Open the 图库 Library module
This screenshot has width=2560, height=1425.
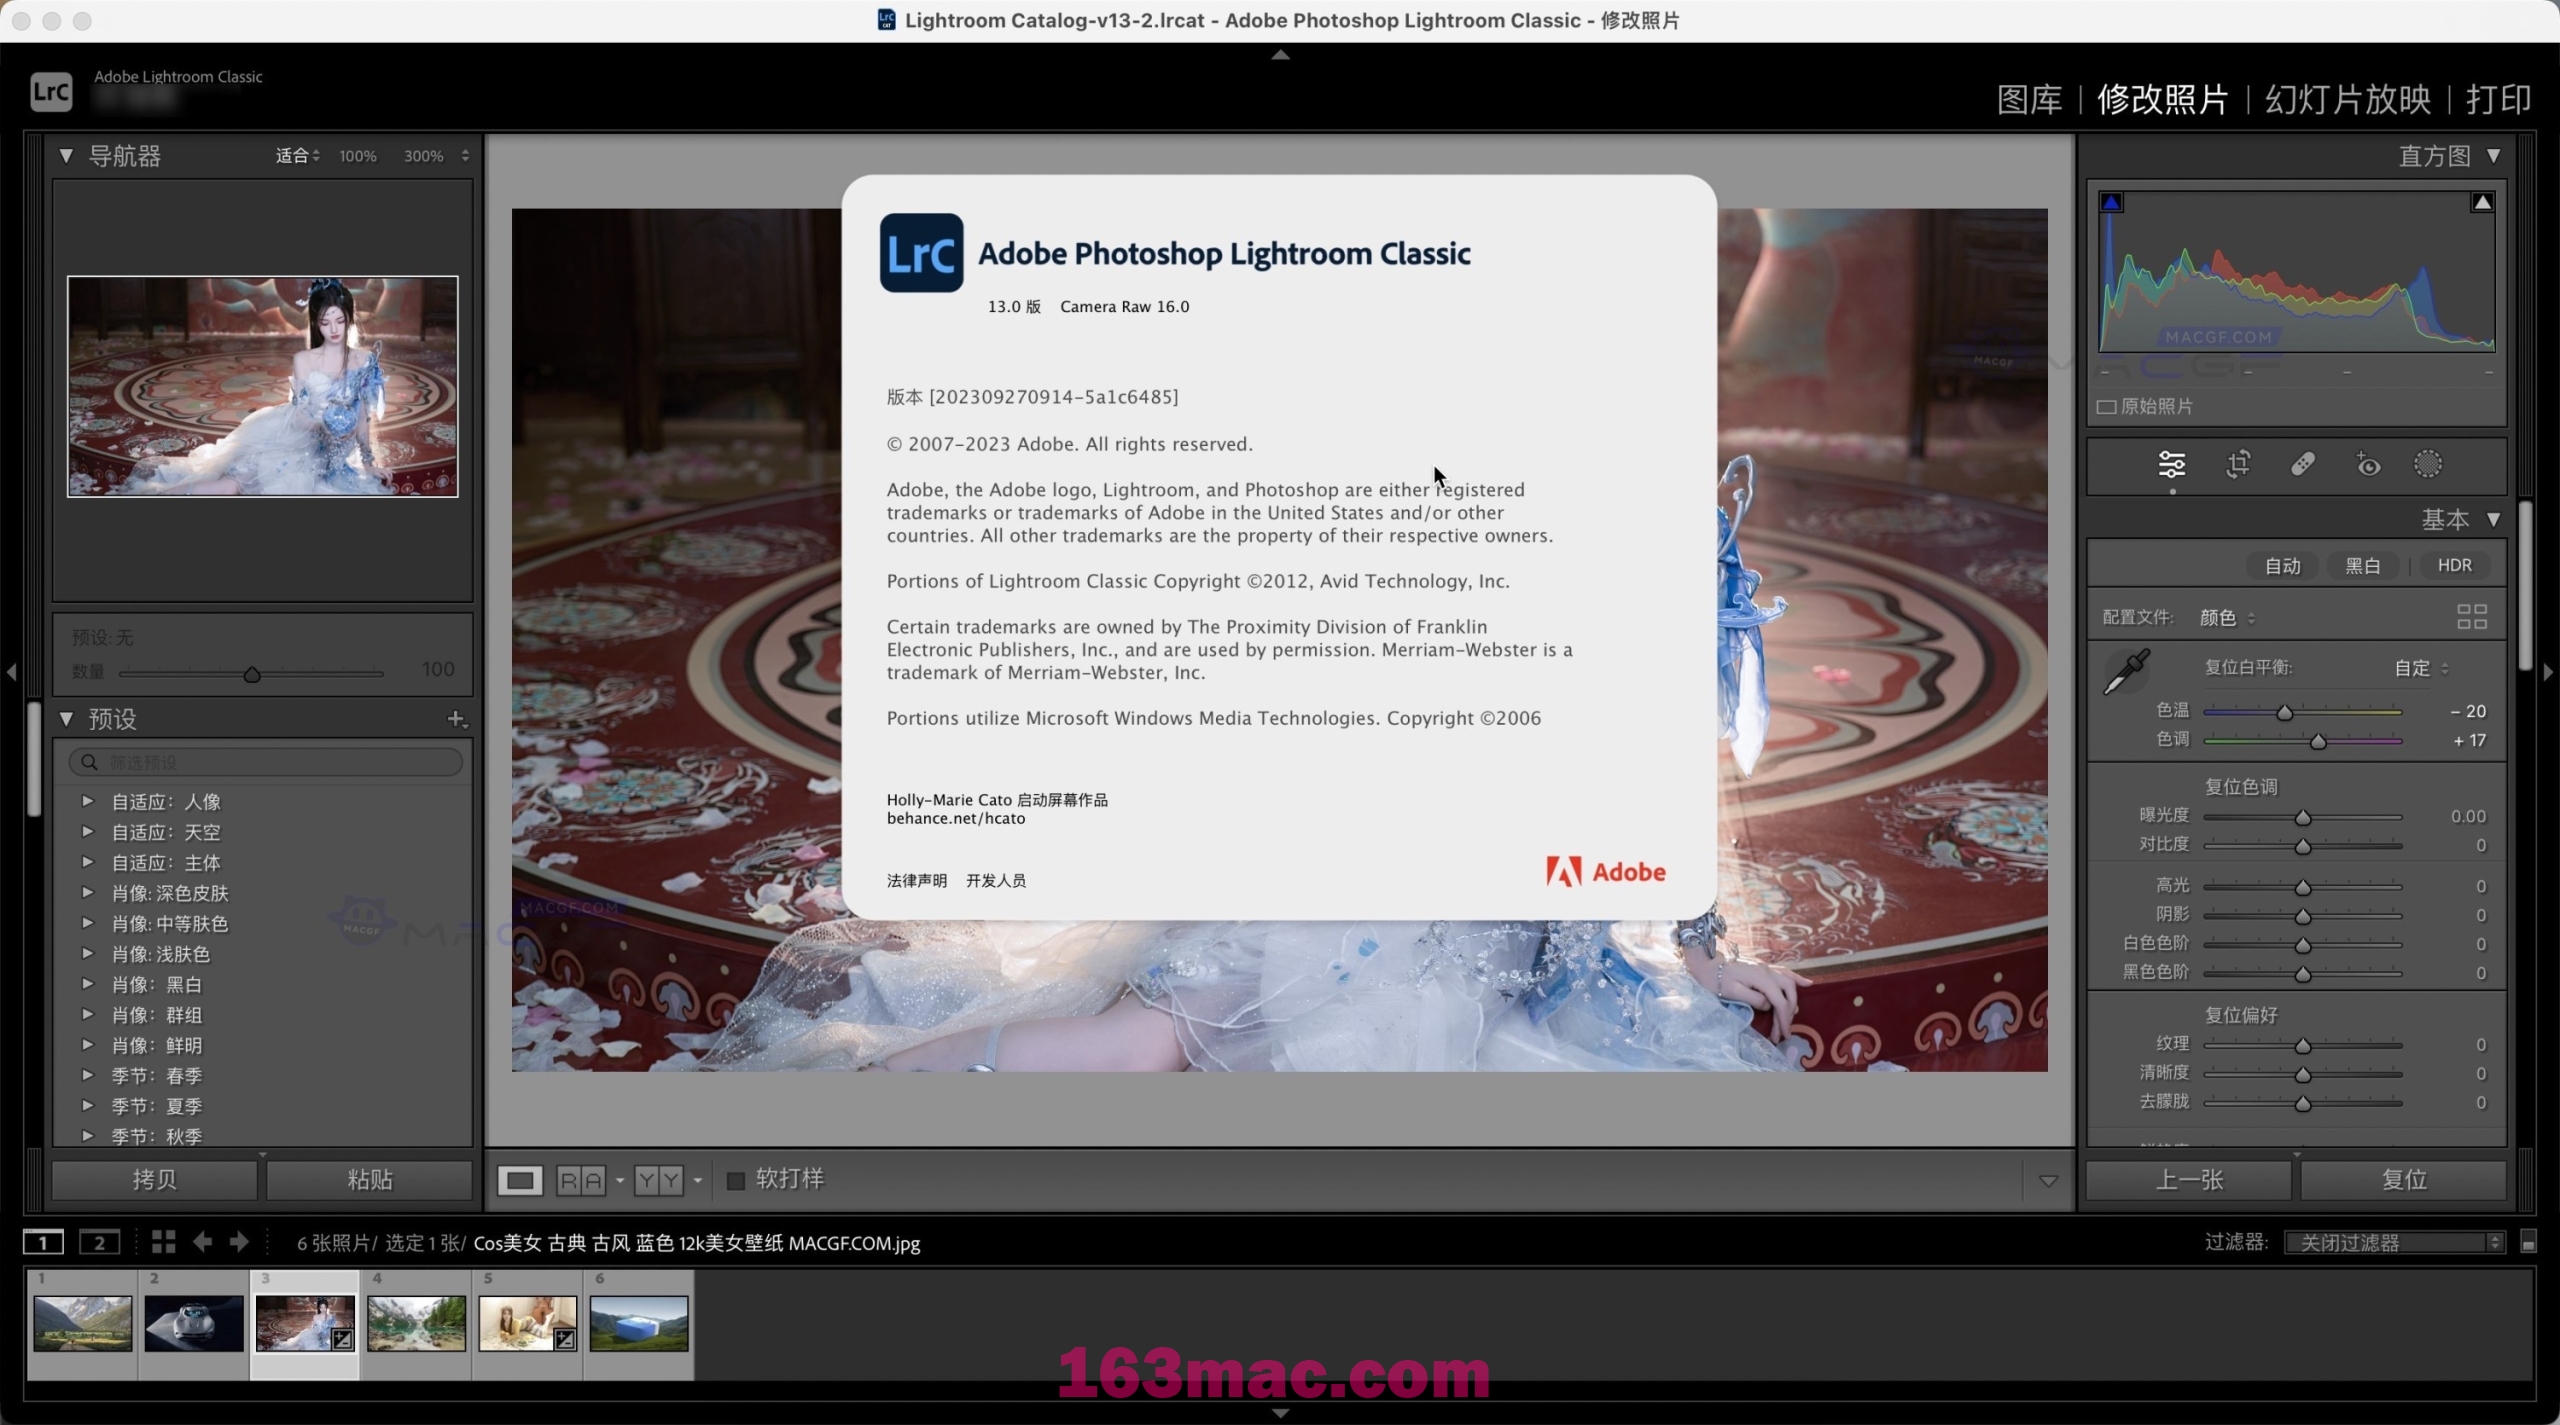point(2029,99)
